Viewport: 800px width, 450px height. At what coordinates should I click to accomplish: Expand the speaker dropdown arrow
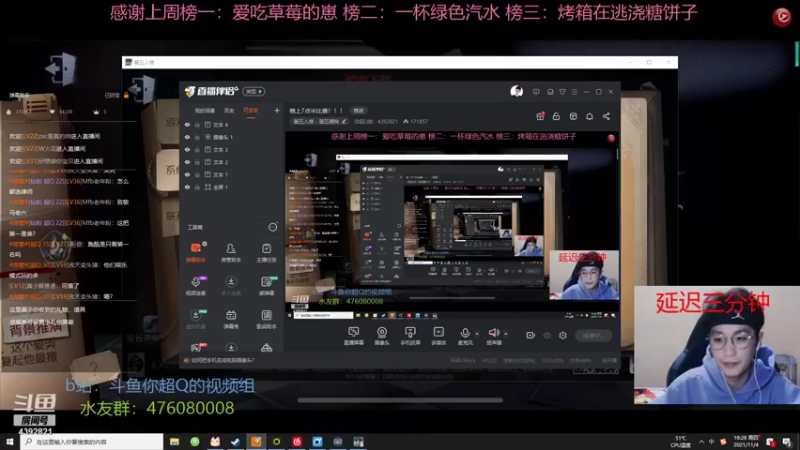[506, 334]
